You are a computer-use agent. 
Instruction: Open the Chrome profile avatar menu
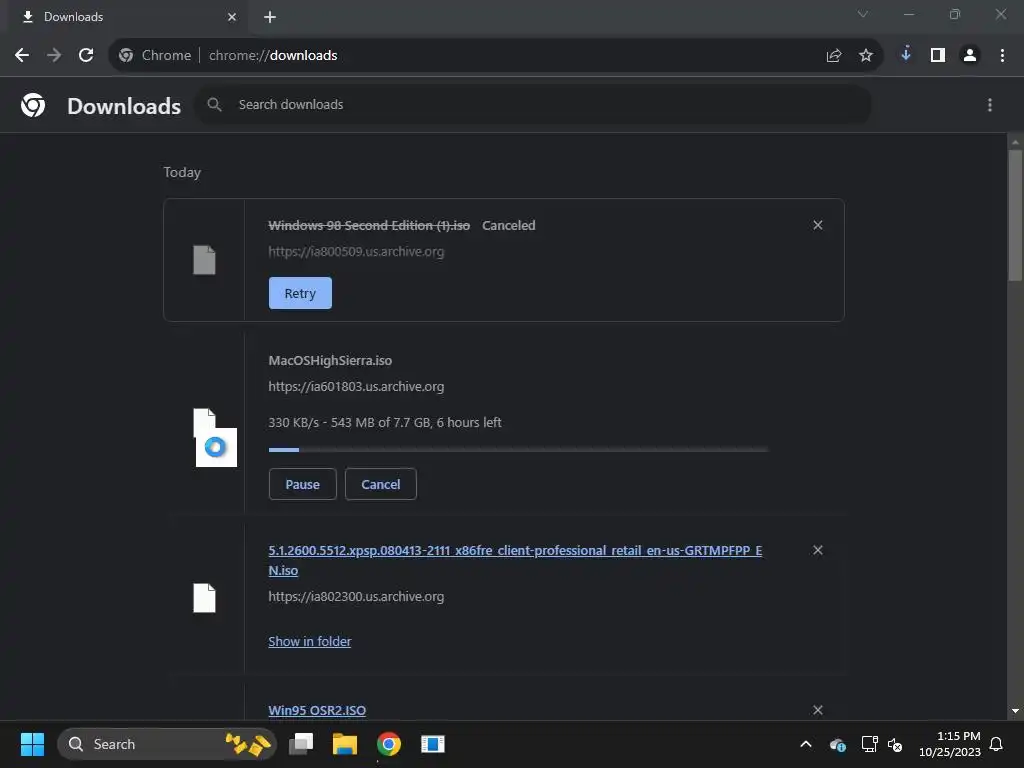tap(970, 56)
